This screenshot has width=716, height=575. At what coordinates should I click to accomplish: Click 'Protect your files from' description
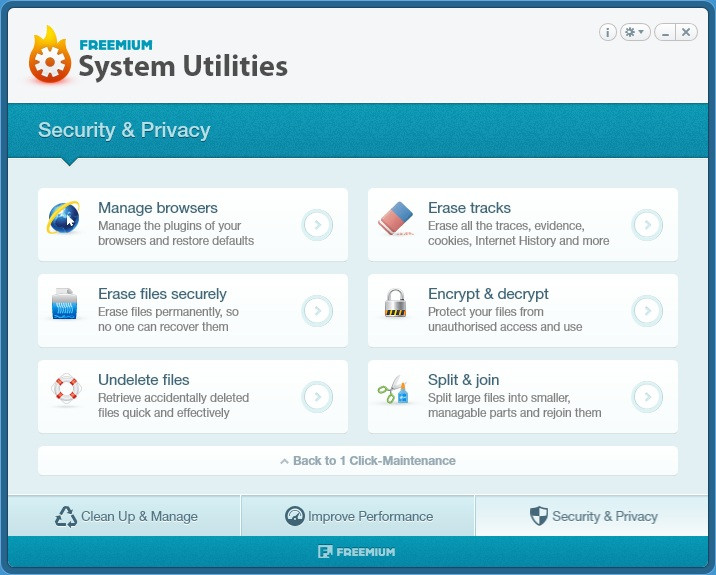(x=486, y=311)
